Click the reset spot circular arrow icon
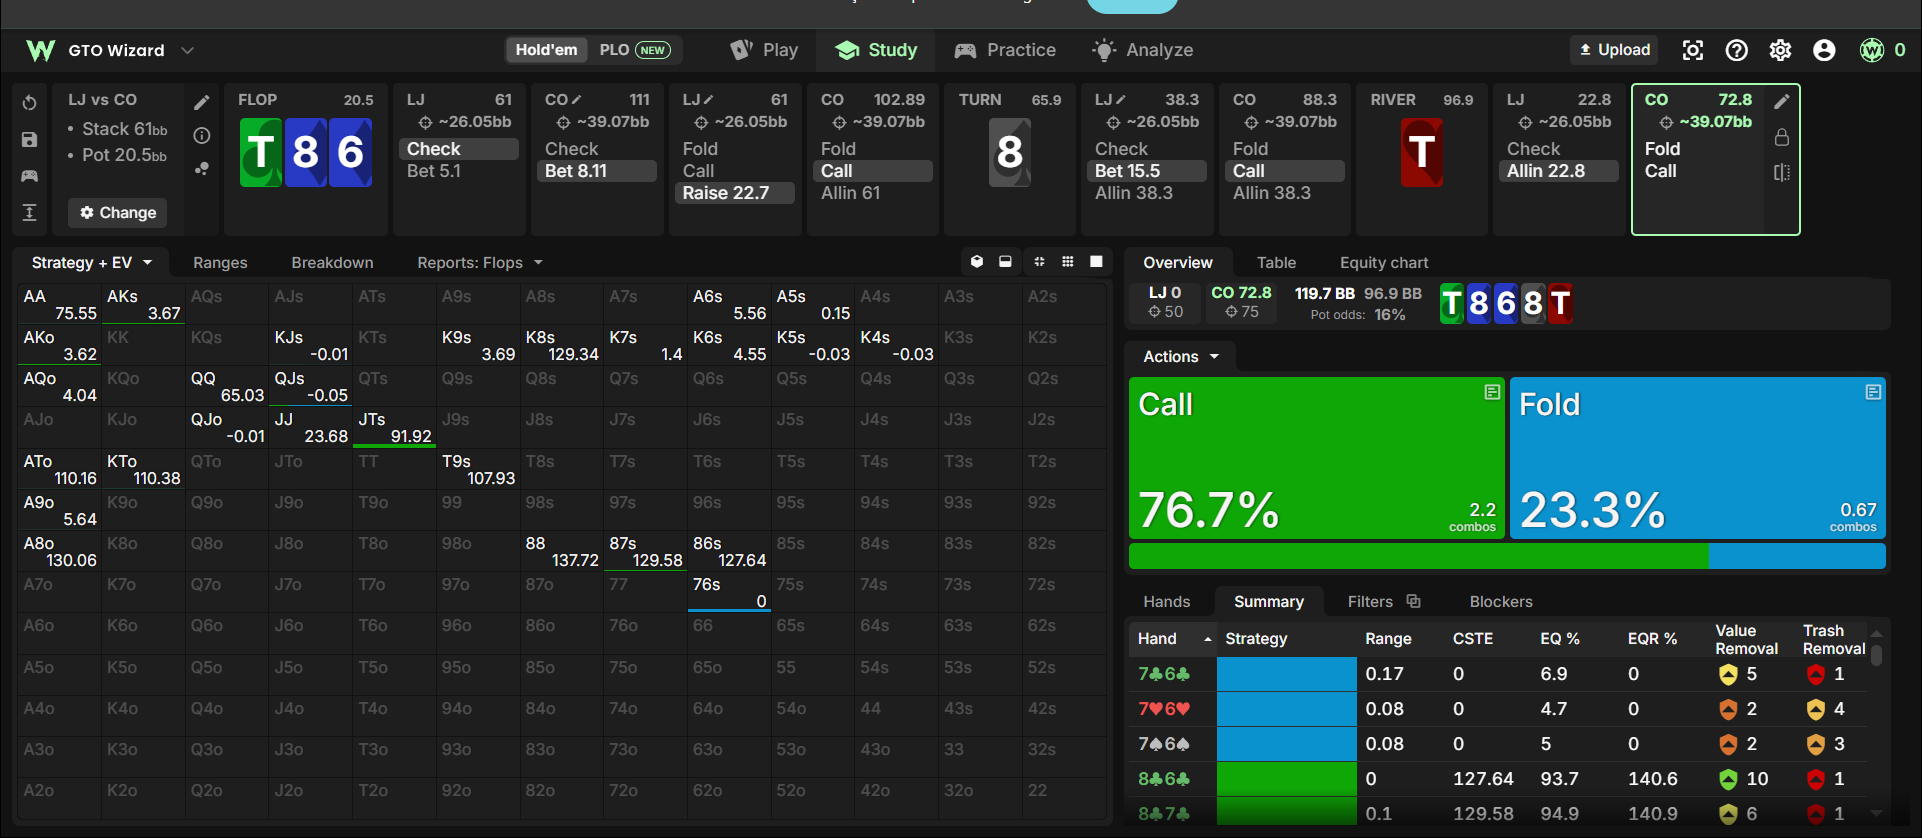1922x838 pixels. click(29, 103)
